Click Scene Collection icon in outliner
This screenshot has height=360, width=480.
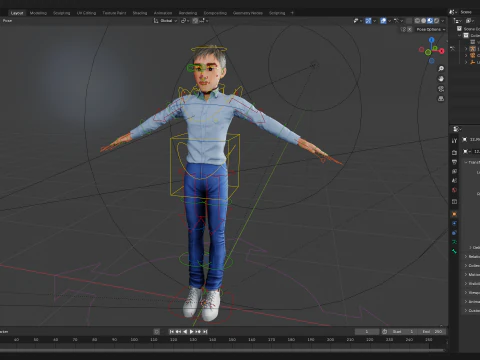[x=459, y=29]
